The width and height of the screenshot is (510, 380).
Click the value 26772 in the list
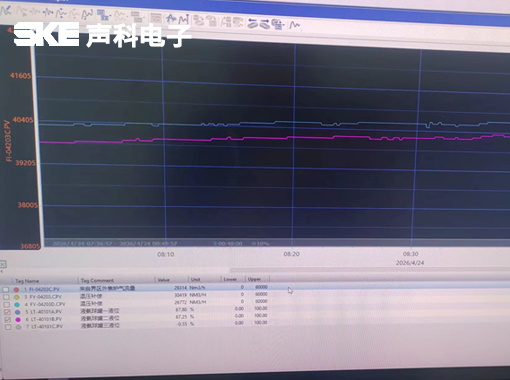[x=180, y=302]
